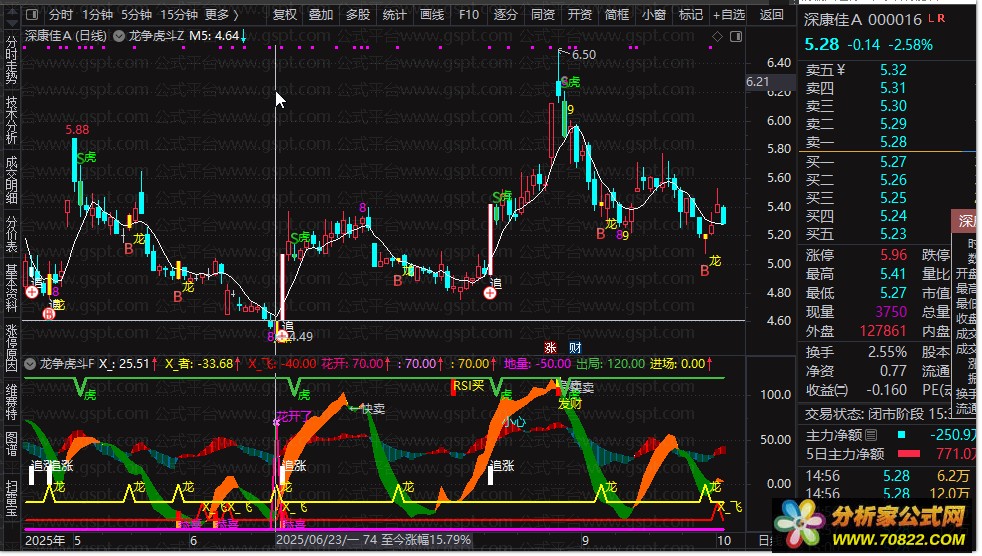Toggle the left panel icon before 分时
This screenshot has width=982, height=556.
[32, 14]
